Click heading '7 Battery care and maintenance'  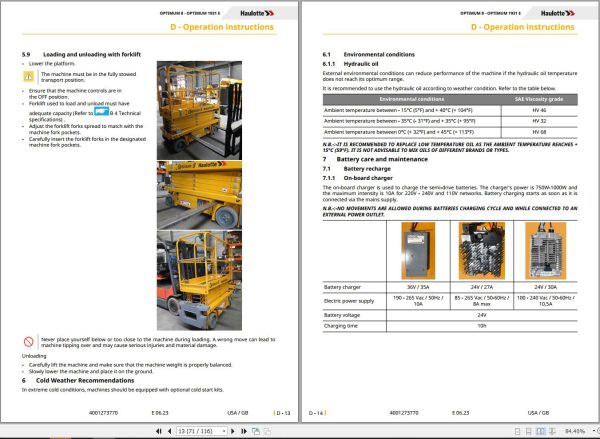(375, 159)
